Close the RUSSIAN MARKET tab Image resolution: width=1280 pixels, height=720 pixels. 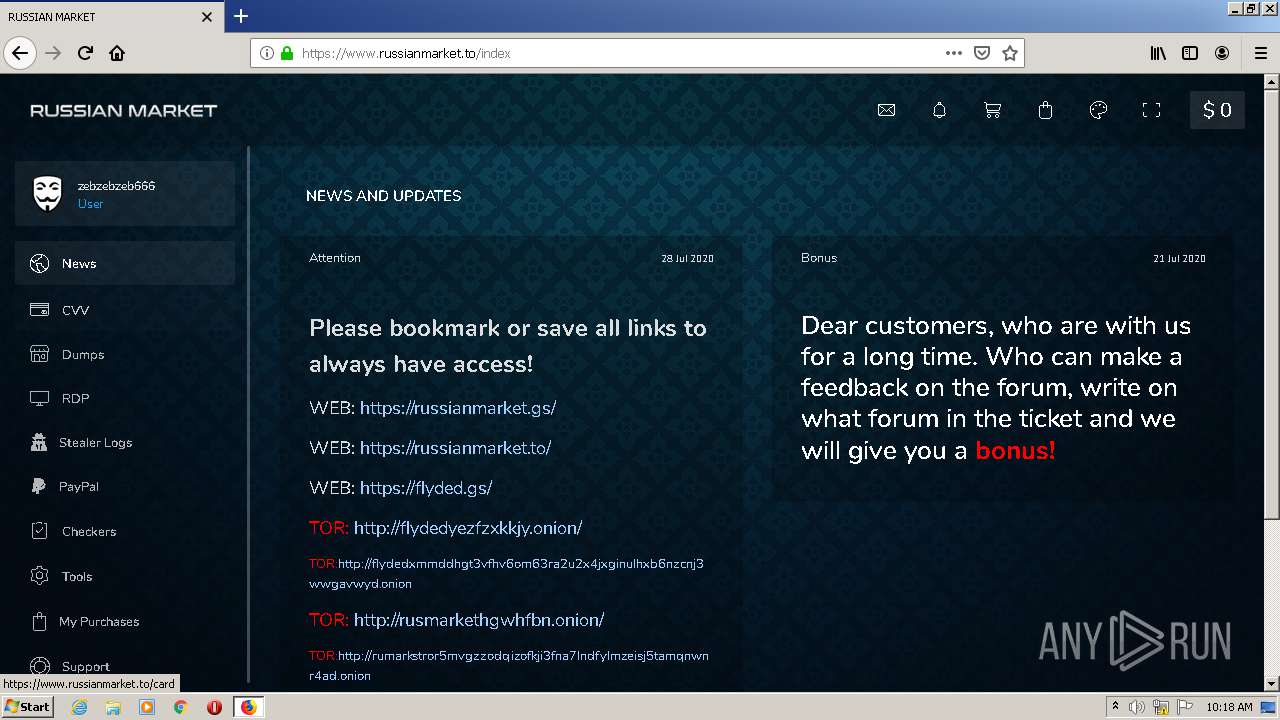coord(207,16)
